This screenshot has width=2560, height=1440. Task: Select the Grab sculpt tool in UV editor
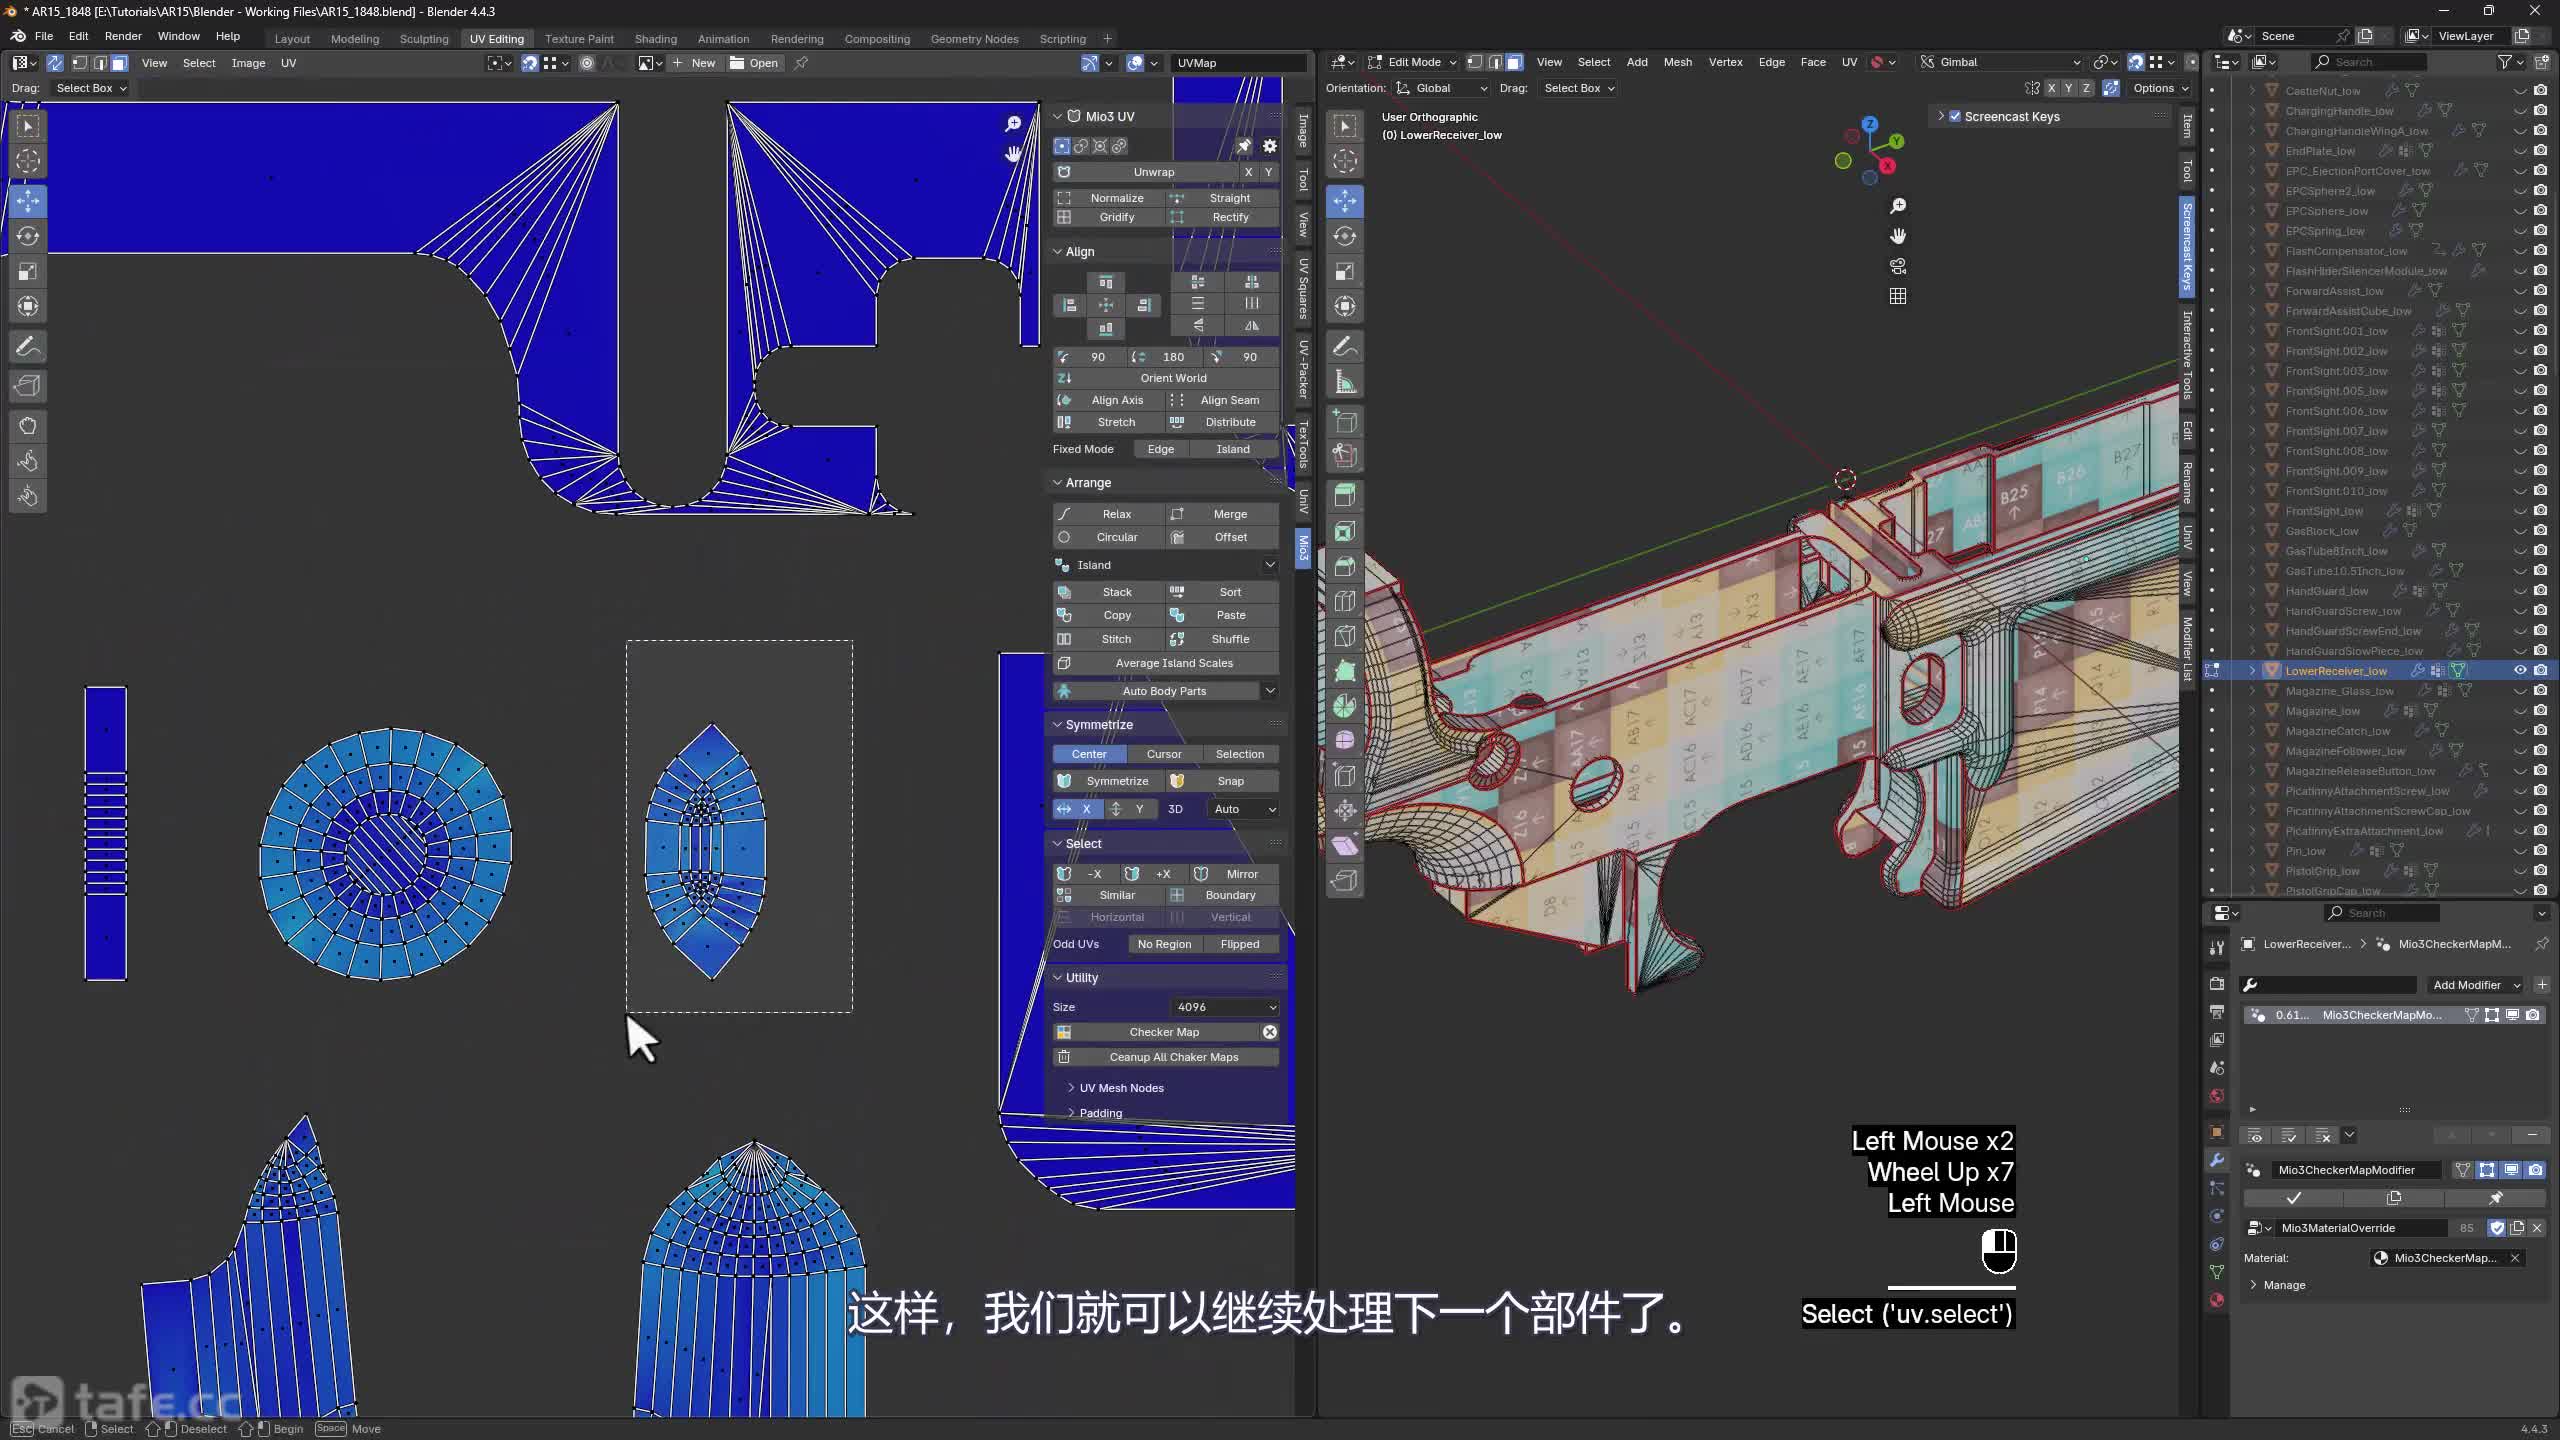28,426
